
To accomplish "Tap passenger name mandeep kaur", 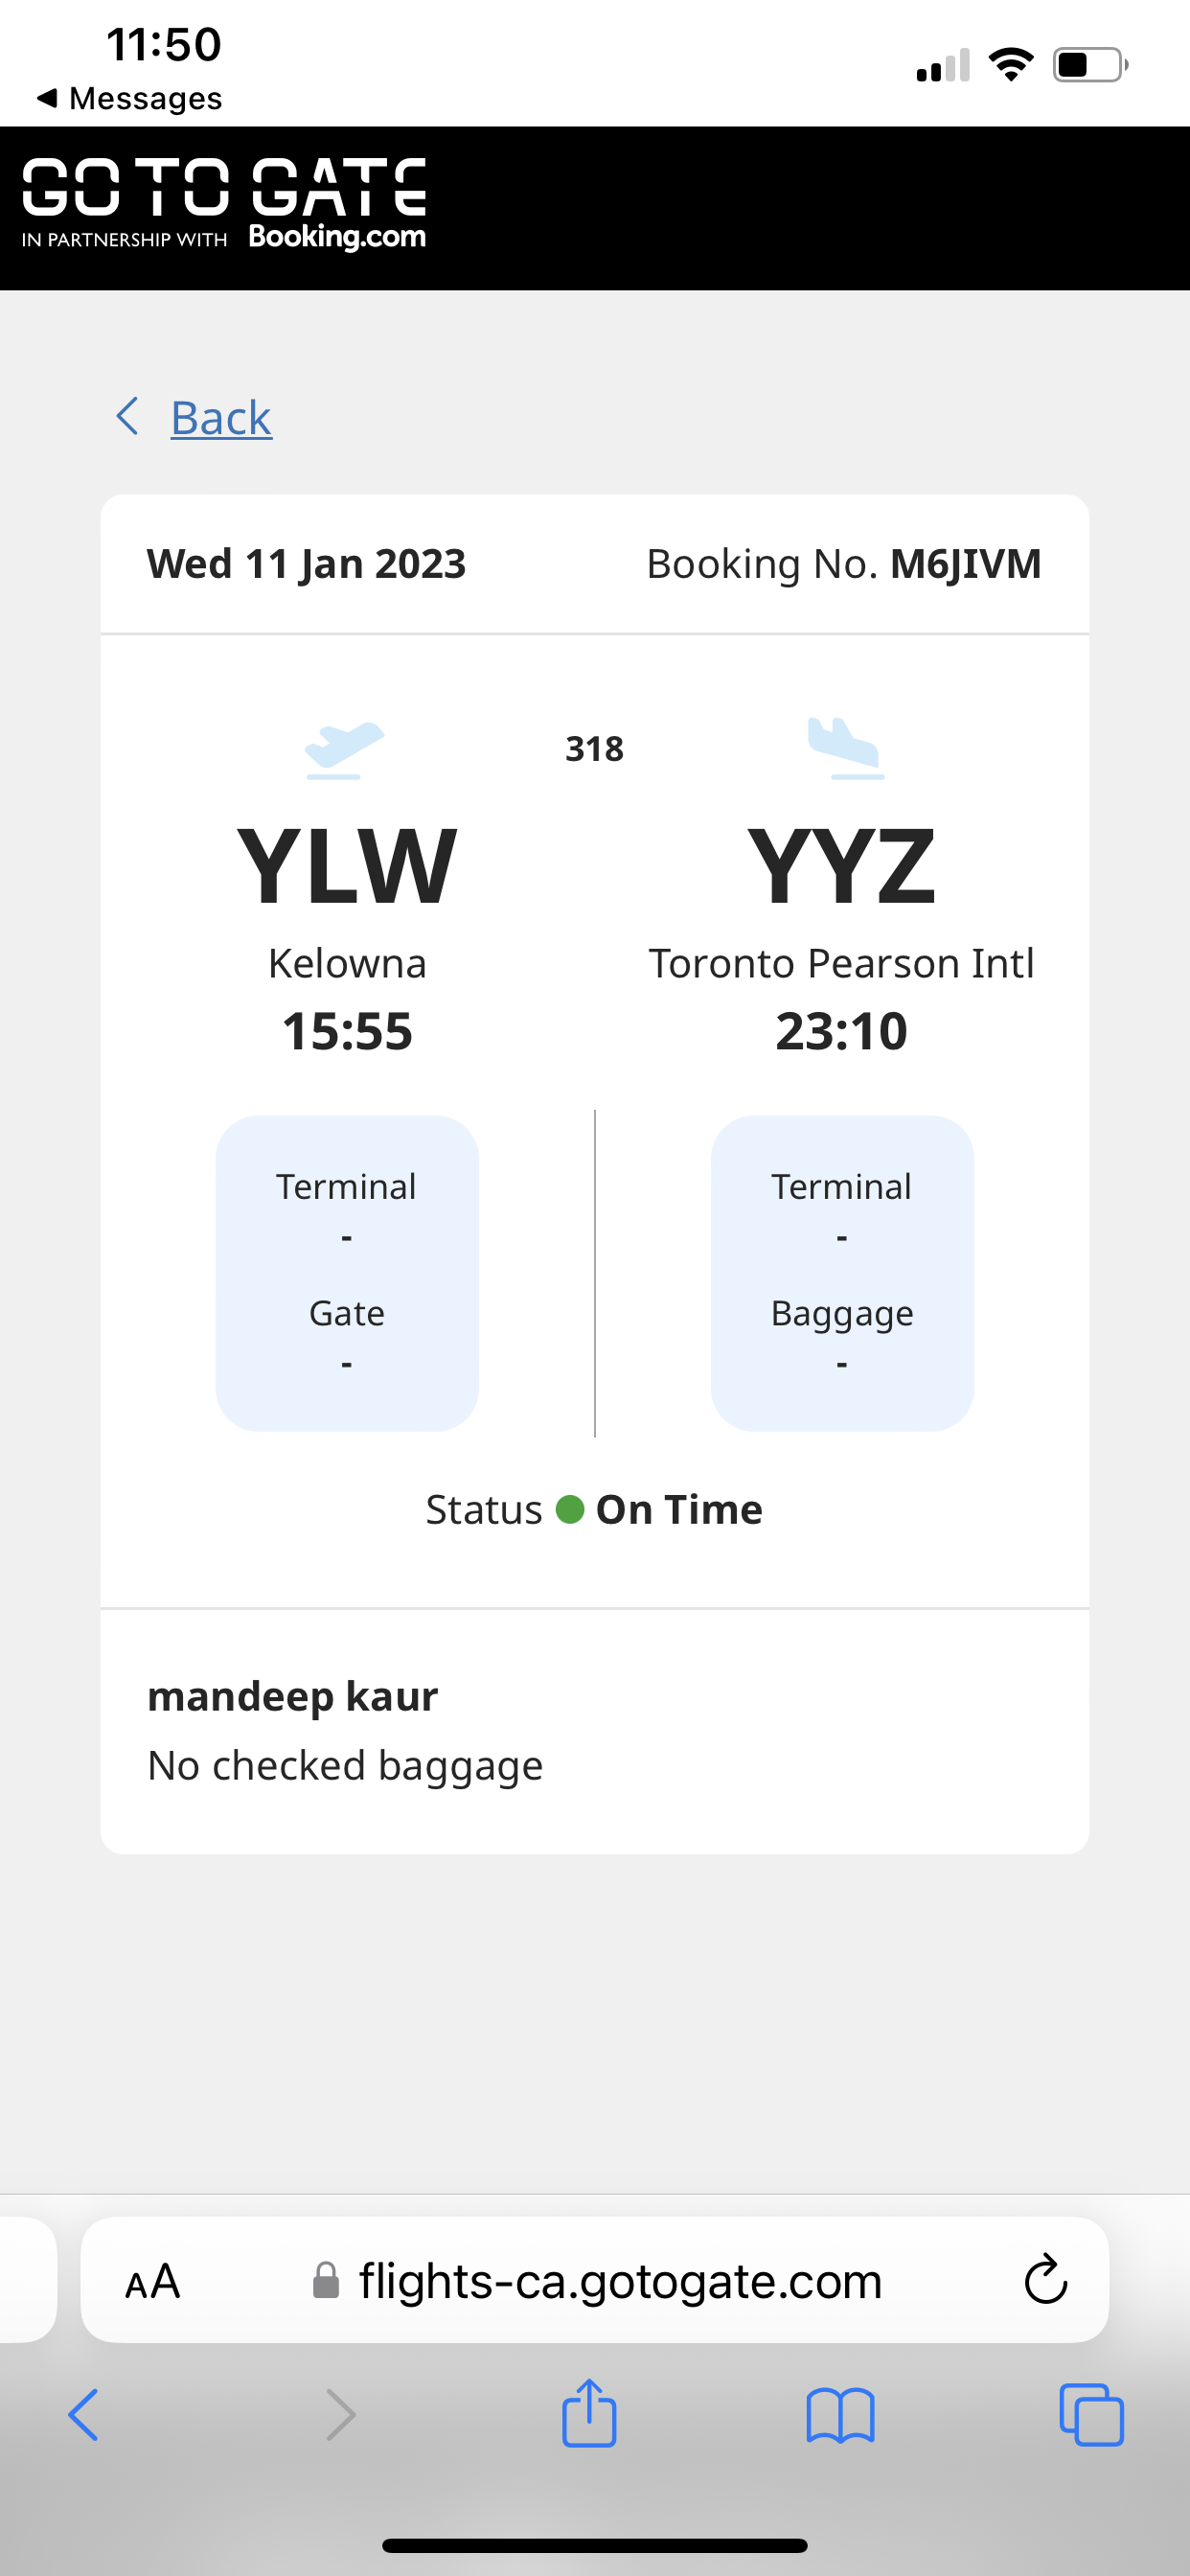I will [x=292, y=1697].
